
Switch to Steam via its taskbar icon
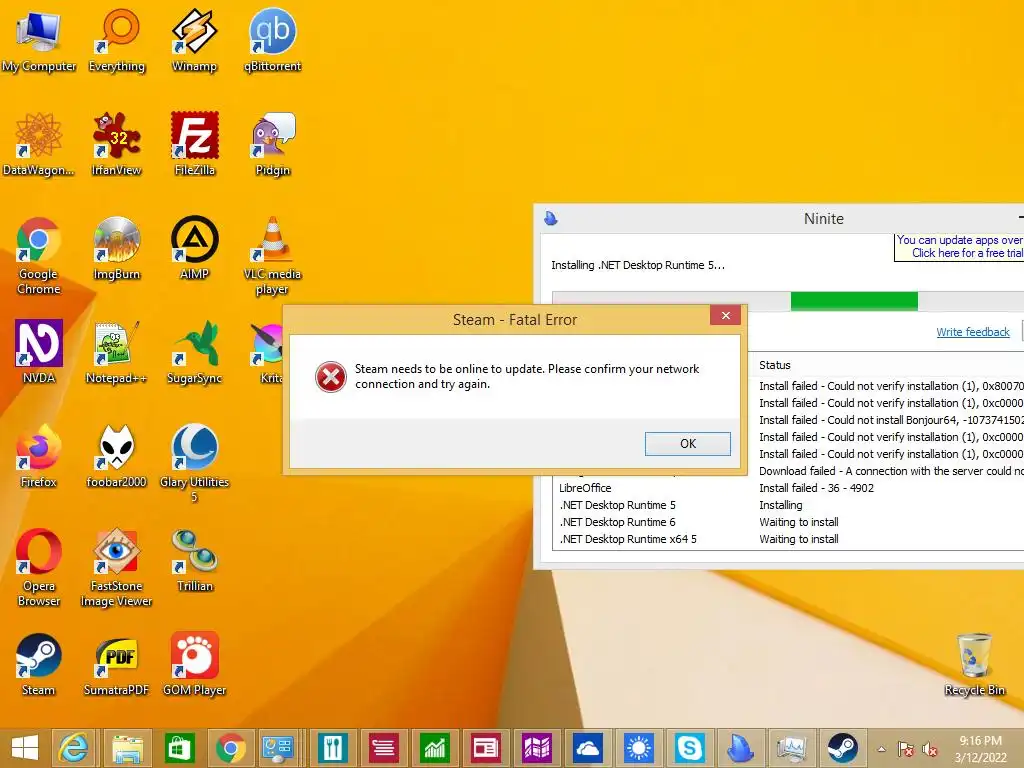843,748
